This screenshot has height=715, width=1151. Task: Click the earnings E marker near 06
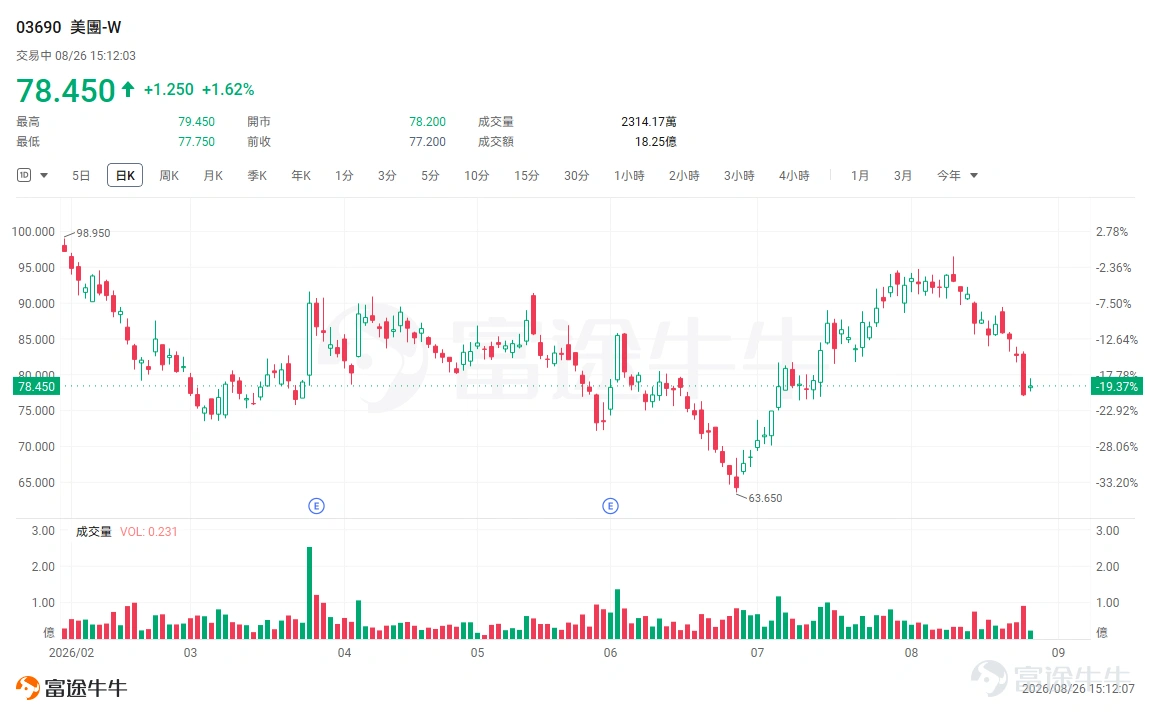[610, 506]
